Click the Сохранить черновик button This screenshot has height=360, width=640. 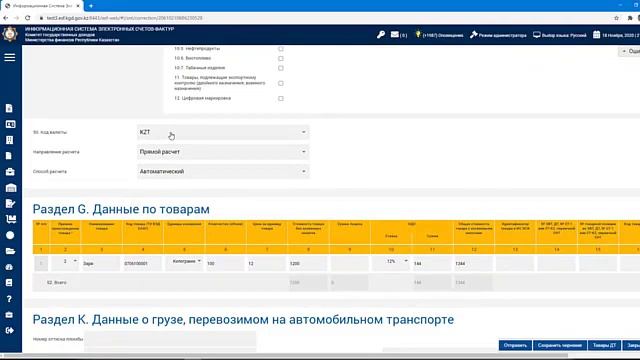click(x=560, y=345)
